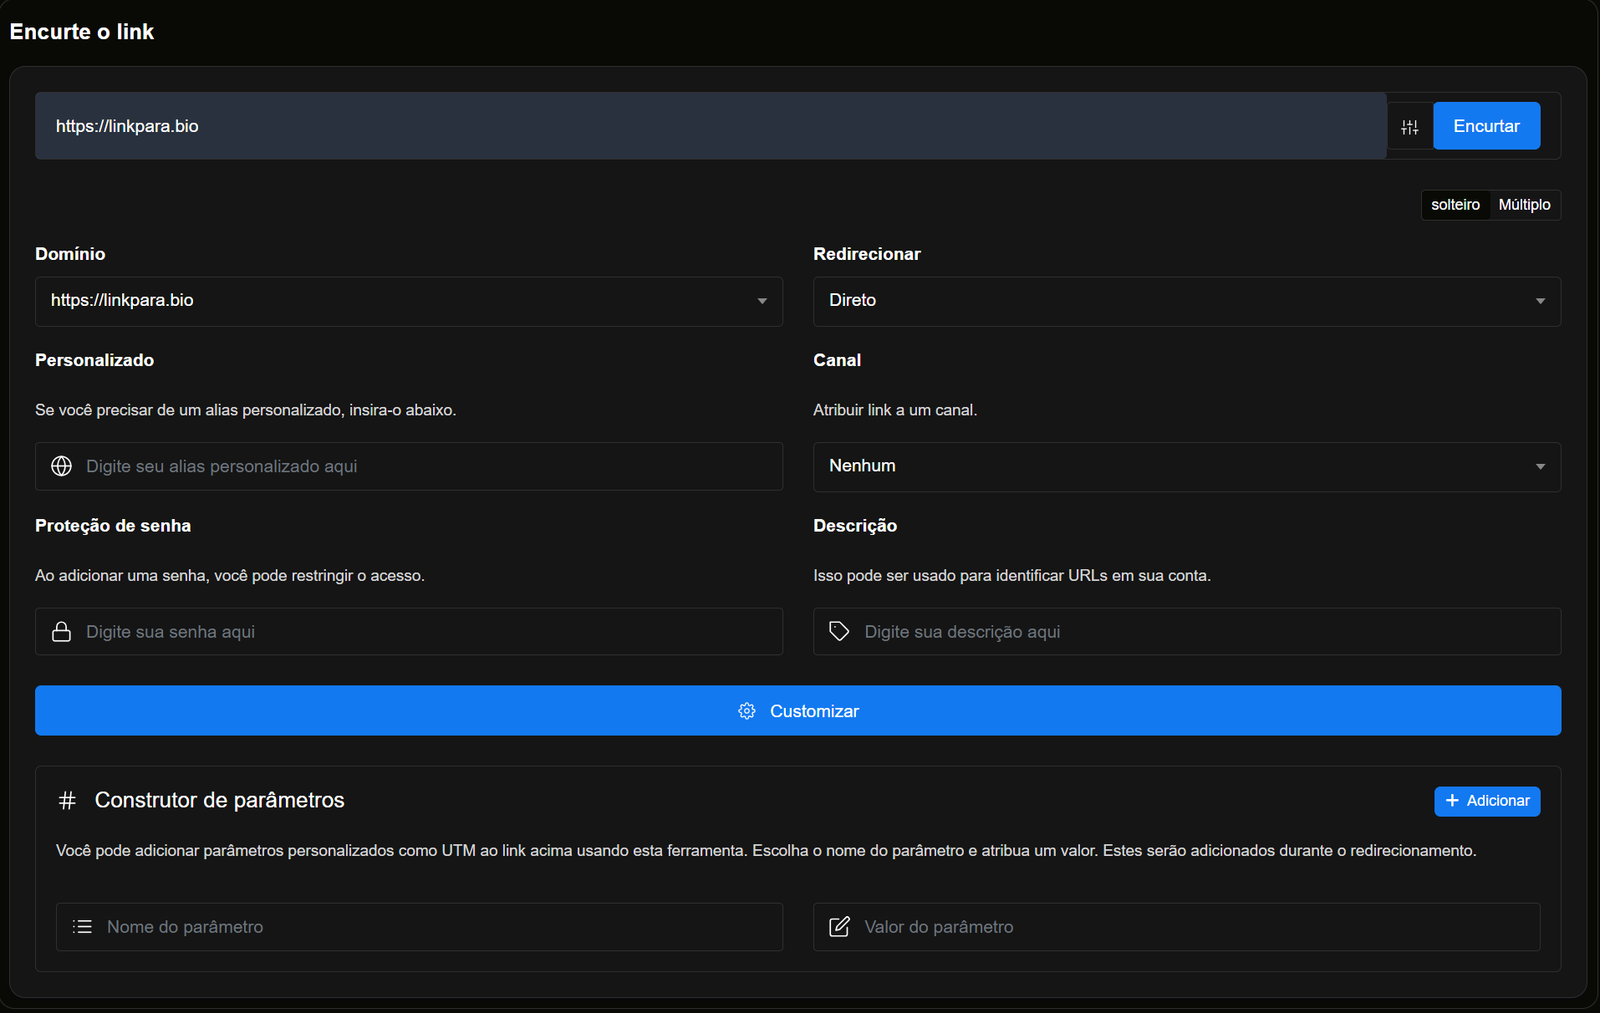Switch to solteiro mode
1600x1013 pixels.
click(1455, 204)
